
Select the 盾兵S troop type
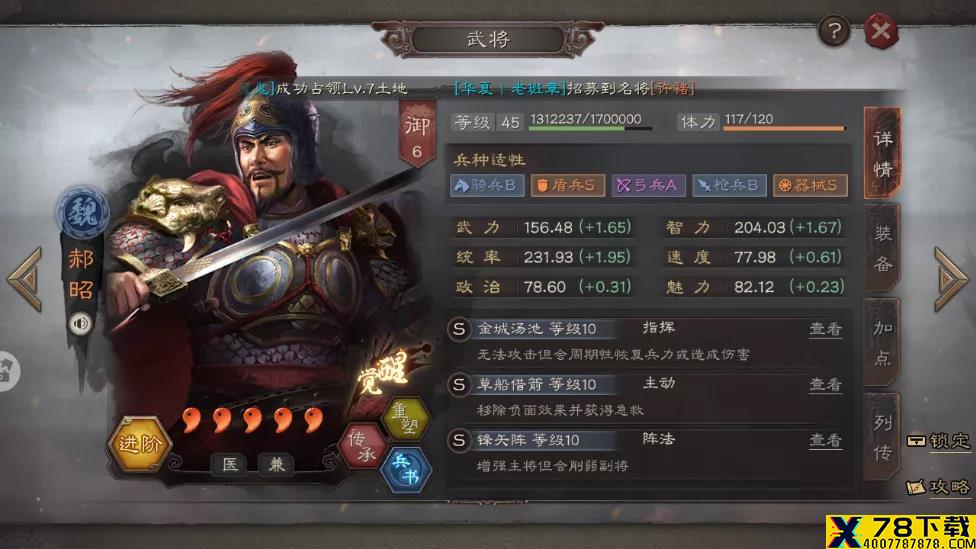click(567, 185)
